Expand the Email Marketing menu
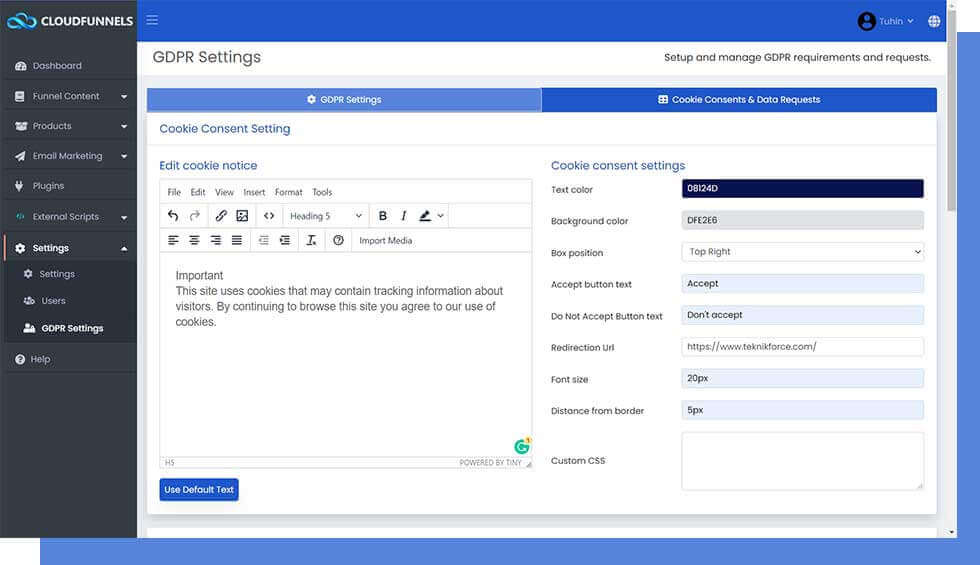Viewport: 980px width, 565px height. point(69,156)
